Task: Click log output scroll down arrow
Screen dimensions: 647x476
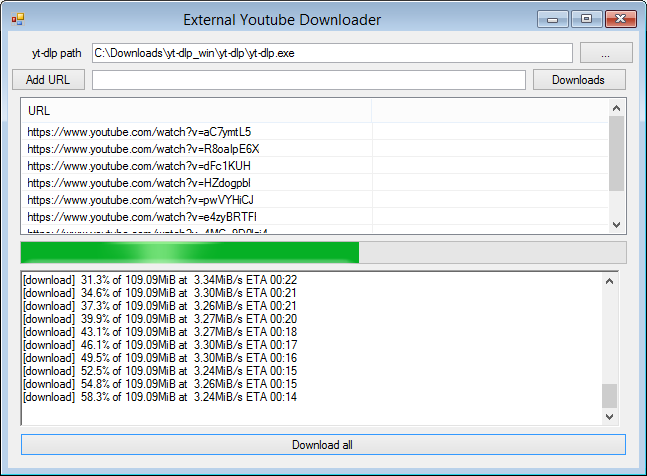Action: tap(609, 417)
